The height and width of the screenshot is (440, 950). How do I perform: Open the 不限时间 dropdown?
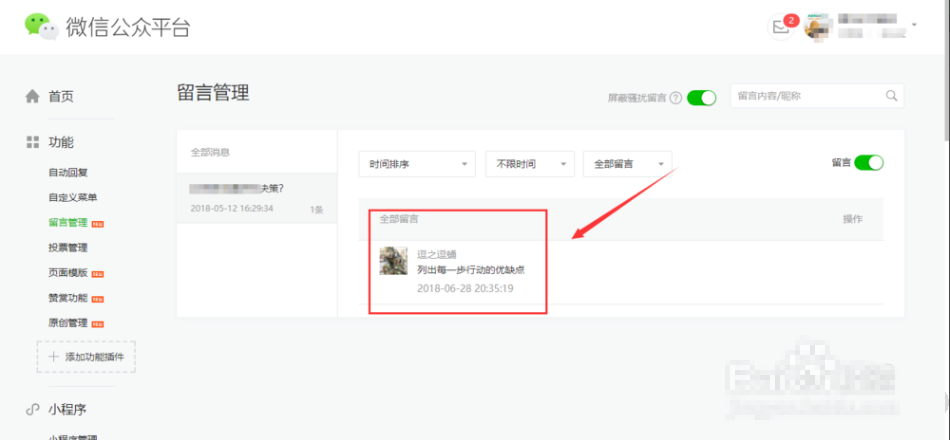[x=530, y=164]
